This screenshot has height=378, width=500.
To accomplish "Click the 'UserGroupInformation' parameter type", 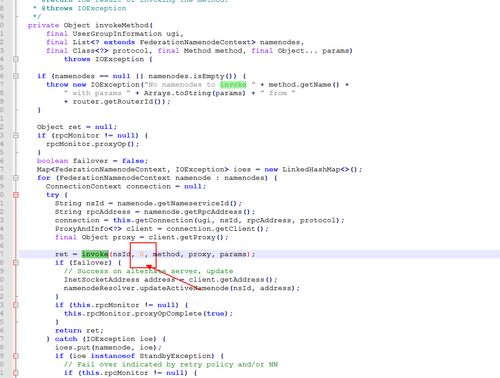I will (x=117, y=34).
